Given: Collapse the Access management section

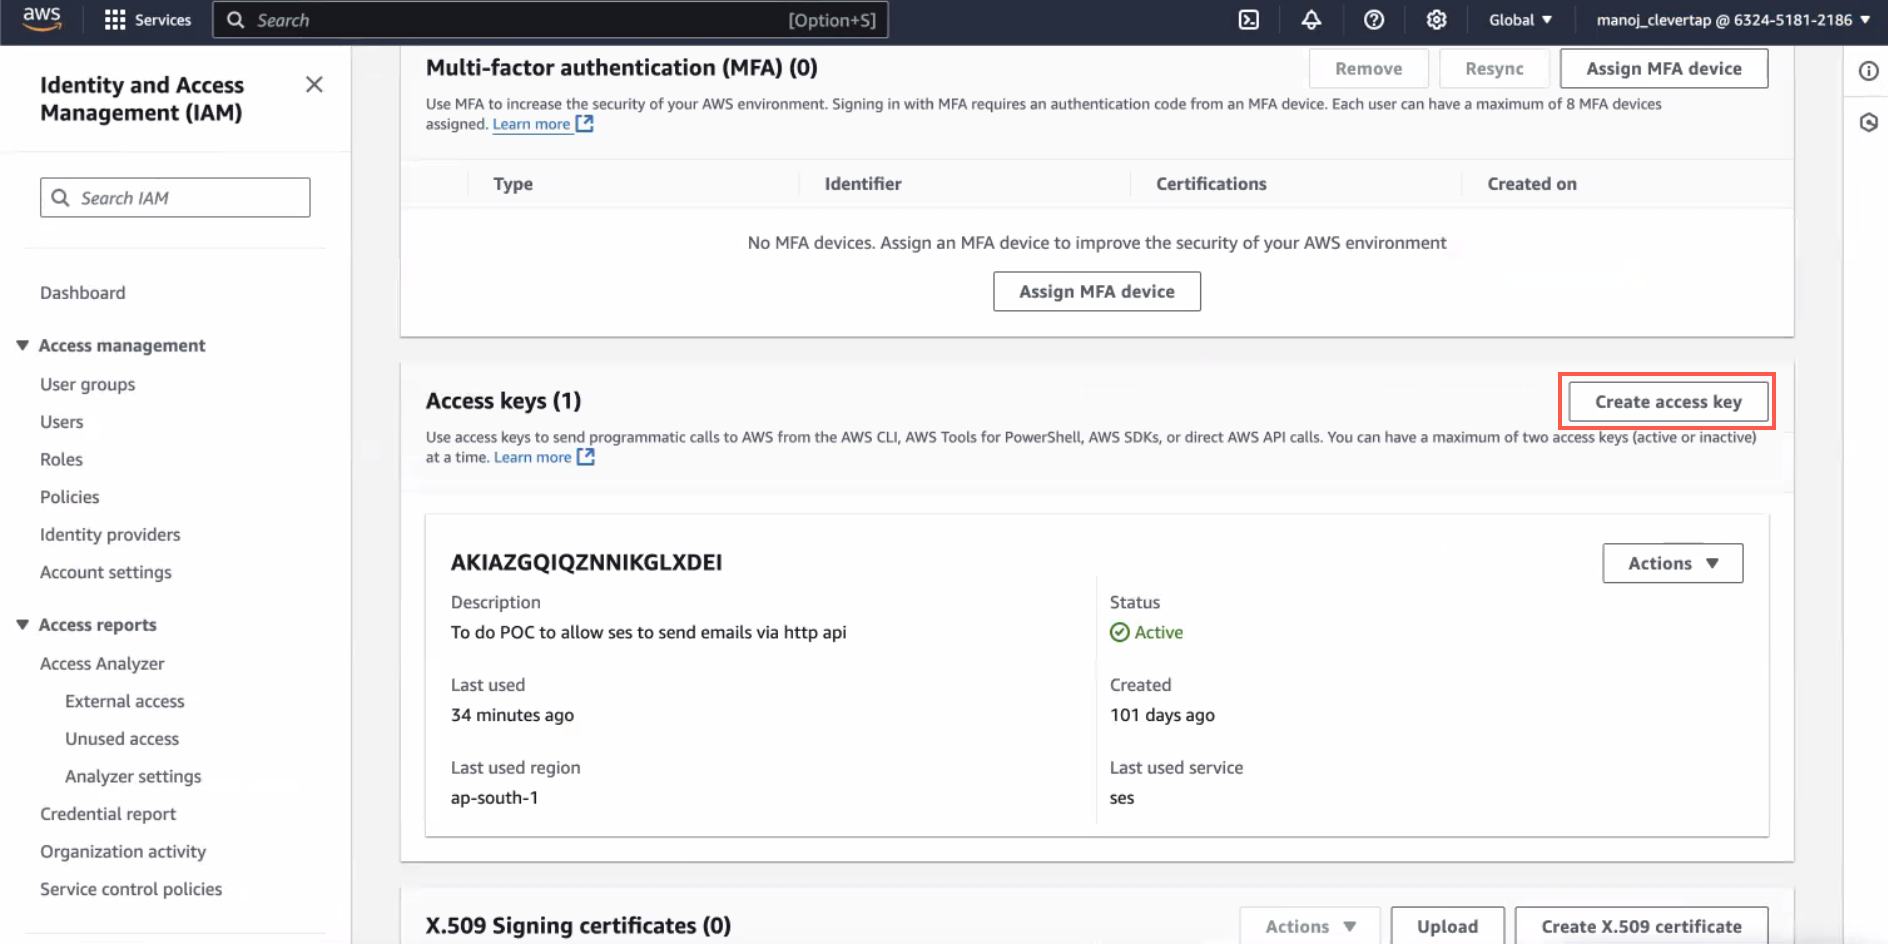Looking at the screenshot, I should tap(22, 345).
